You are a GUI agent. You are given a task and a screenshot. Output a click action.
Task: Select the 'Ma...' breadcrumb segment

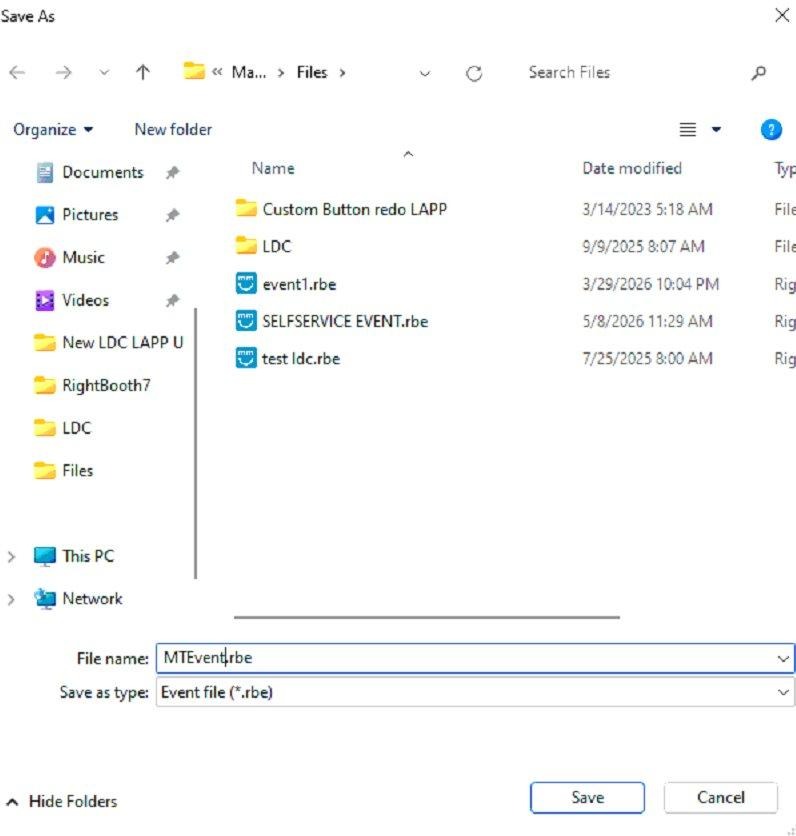point(249,73)
